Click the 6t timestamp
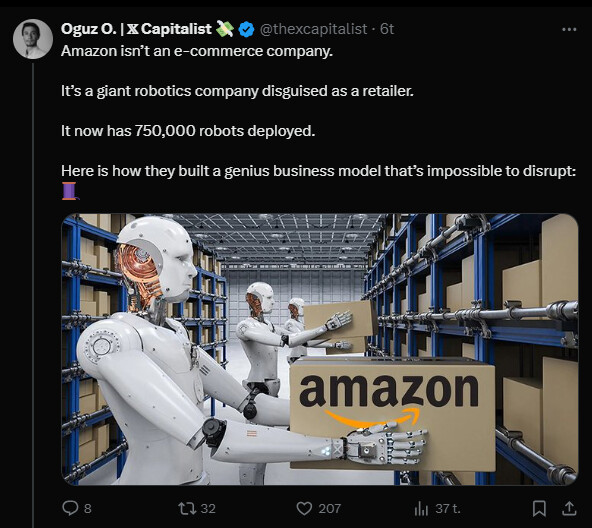 pos(387,29)
